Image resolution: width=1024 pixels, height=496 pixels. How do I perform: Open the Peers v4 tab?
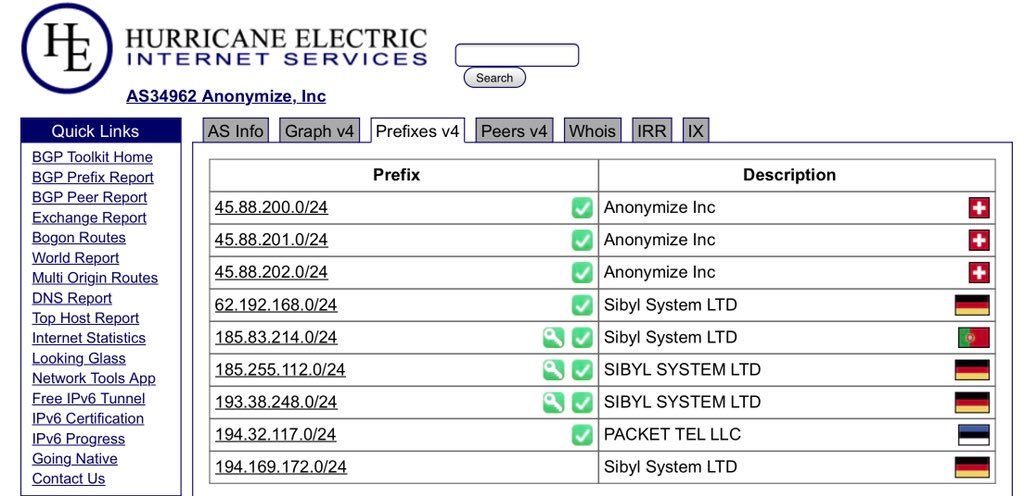point(514,131)
